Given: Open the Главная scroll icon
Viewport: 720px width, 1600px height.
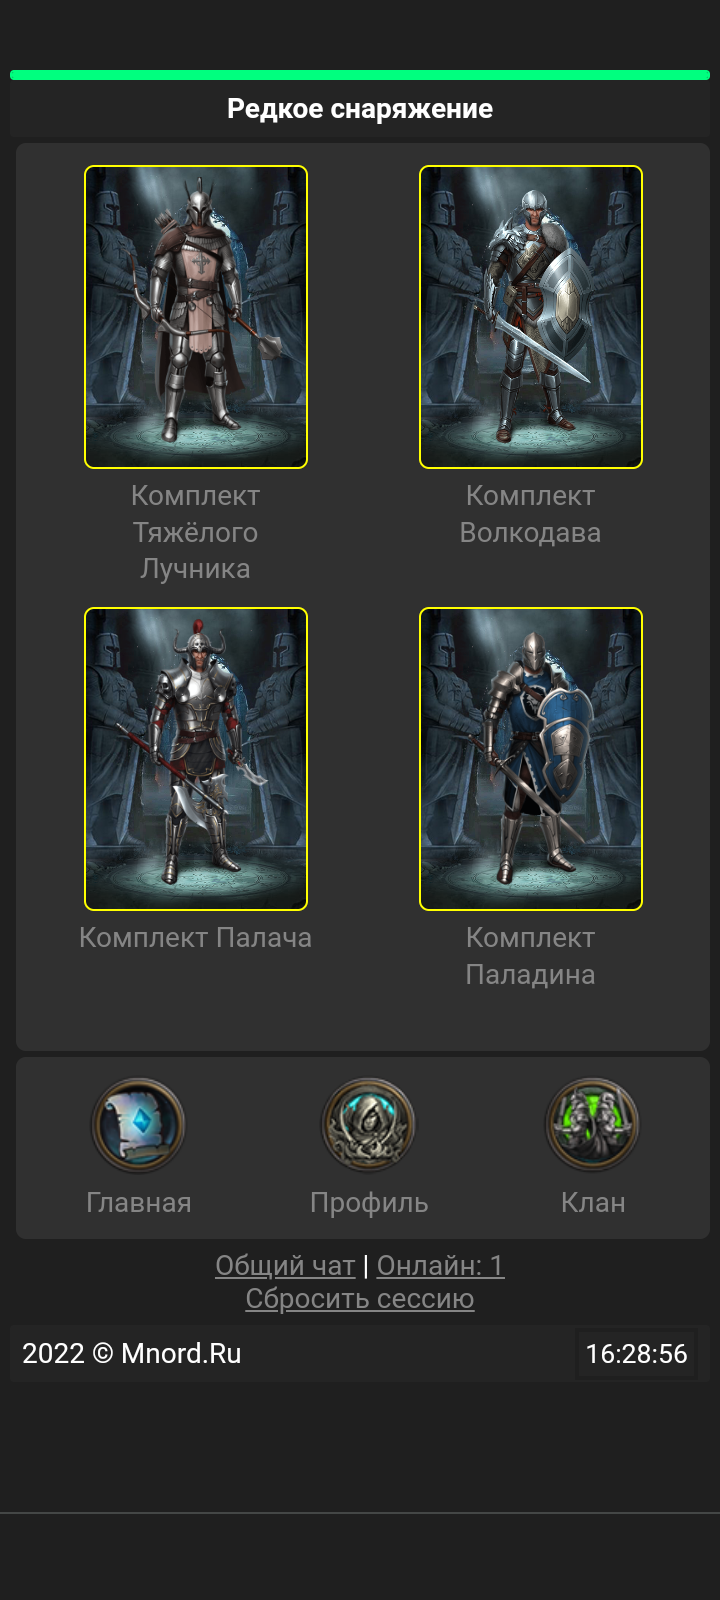Looking at the screenshot, I should 138,1125.
